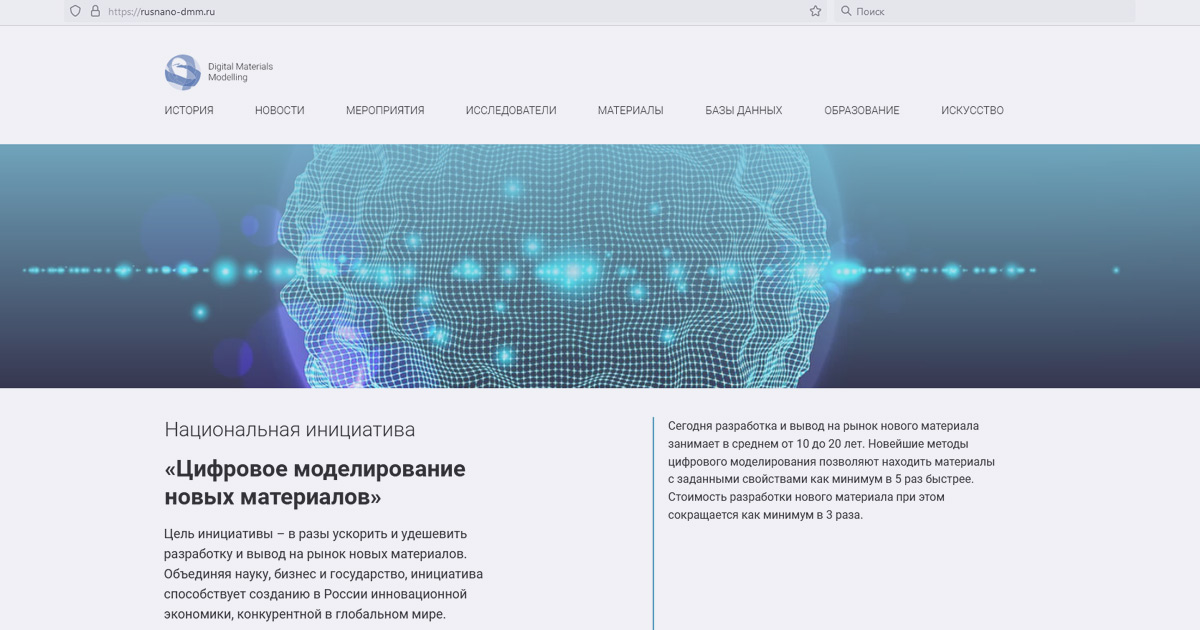Click the "Цифровое моделирование новых материалов" title
The width and height of the screenshot is (1200, 630).
[x=315, y=482]
